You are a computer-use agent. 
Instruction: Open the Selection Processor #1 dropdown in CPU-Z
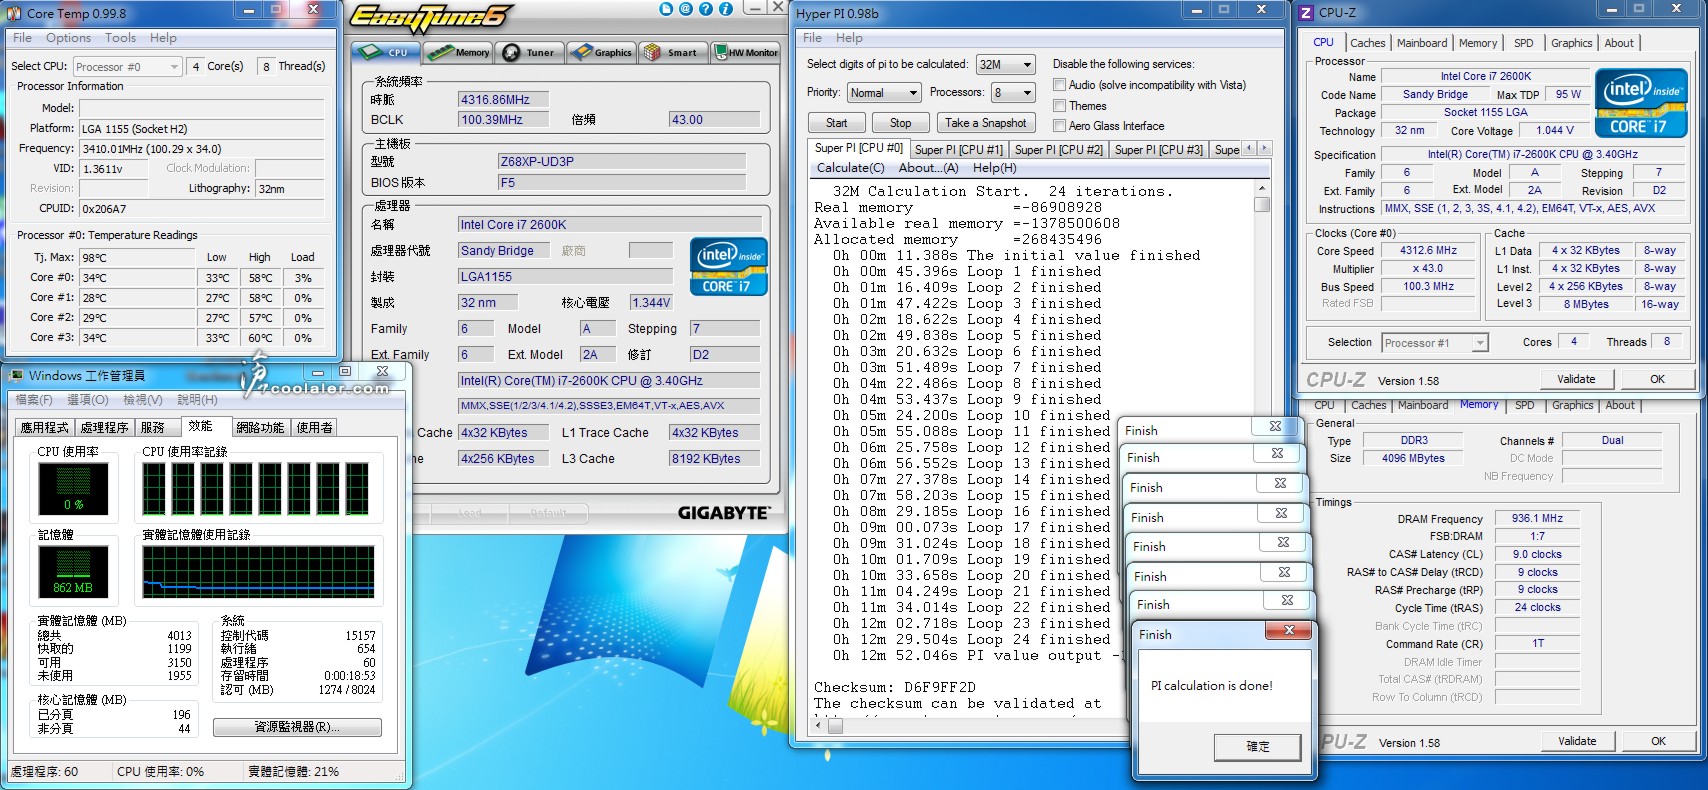pyautogui.click(x=1435, y=343)
